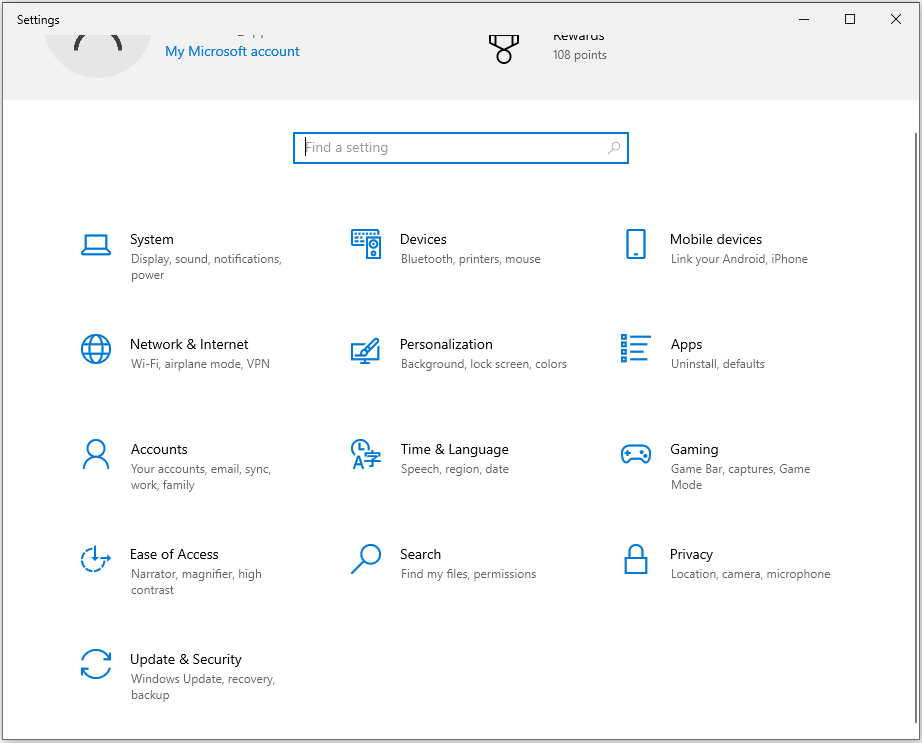Image resolution: width=922 pixels, height=743 pixels.
Task: Open Search settings
Action: pyautogui.click(x=421, y=554)
